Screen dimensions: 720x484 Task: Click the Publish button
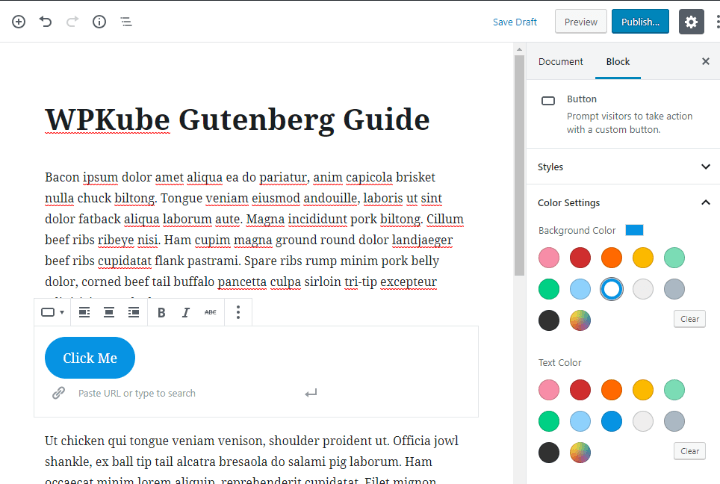[x=640, y=22]
